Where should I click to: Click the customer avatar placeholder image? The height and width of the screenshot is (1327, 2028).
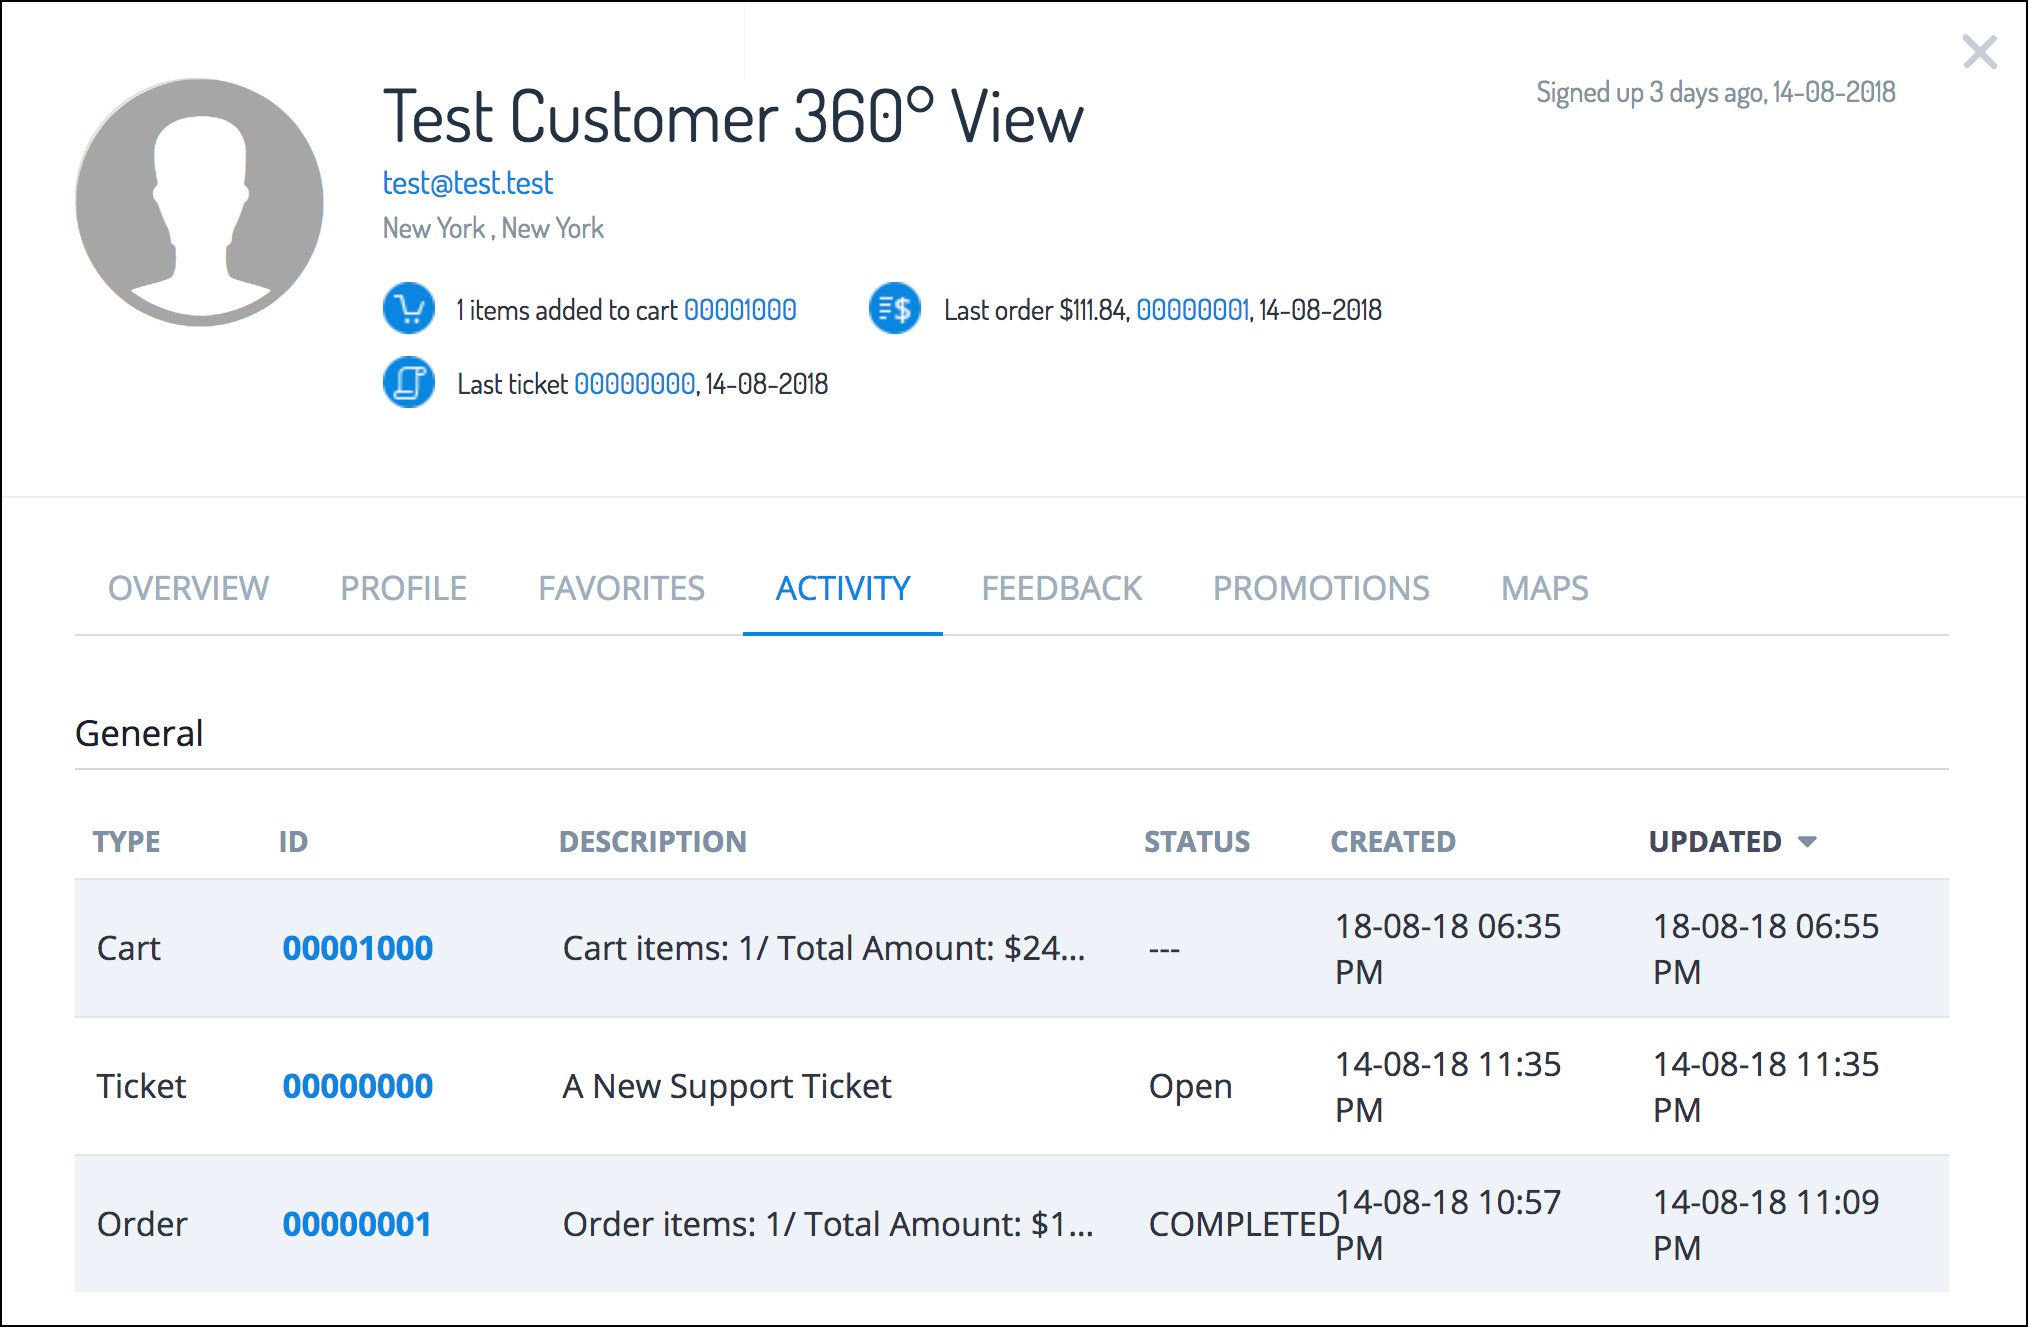tap(200, 202)
